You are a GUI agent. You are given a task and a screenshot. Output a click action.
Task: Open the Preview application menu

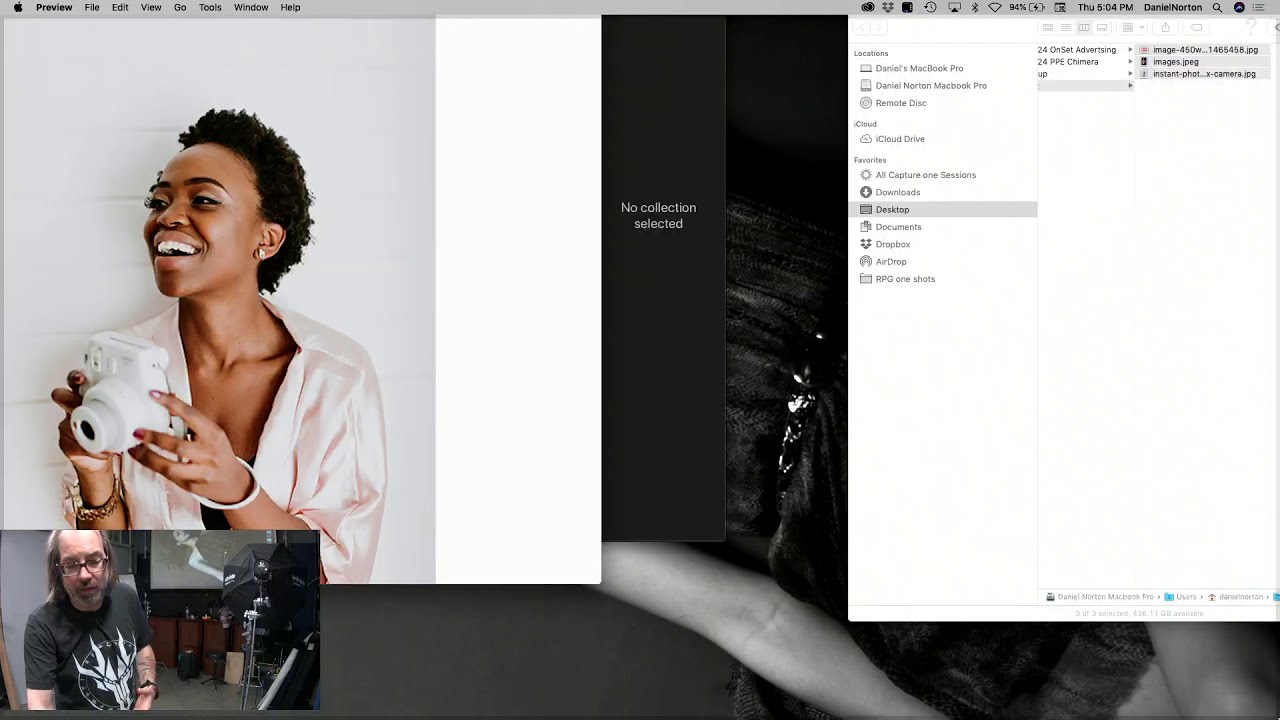(54, 7)
